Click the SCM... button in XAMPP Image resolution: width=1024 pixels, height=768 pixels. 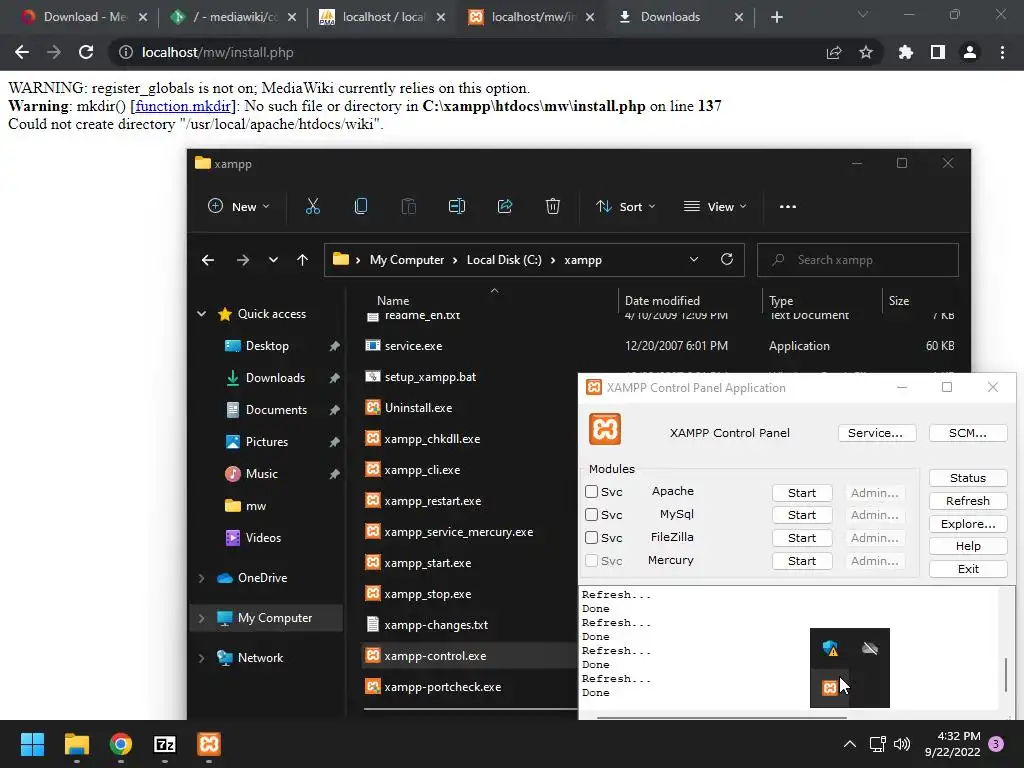click(968, 433)
